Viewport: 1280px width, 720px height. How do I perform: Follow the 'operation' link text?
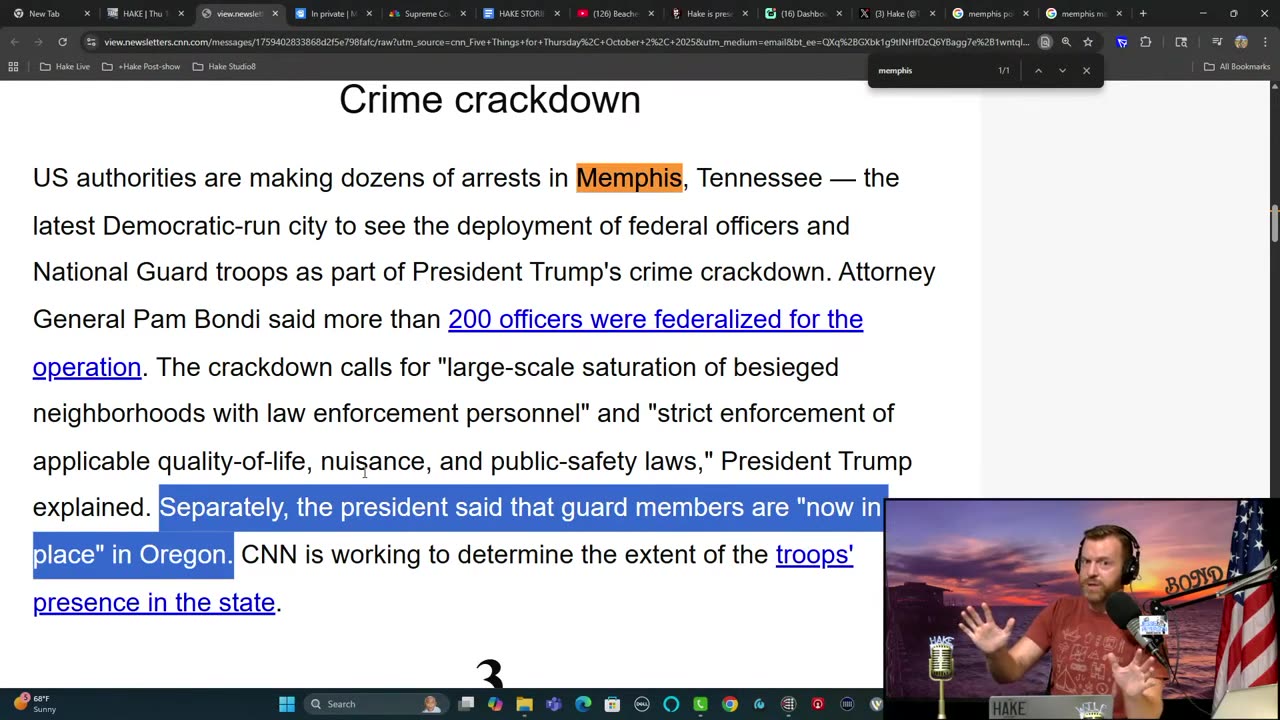pyautogui.click(x=87, y=367)
